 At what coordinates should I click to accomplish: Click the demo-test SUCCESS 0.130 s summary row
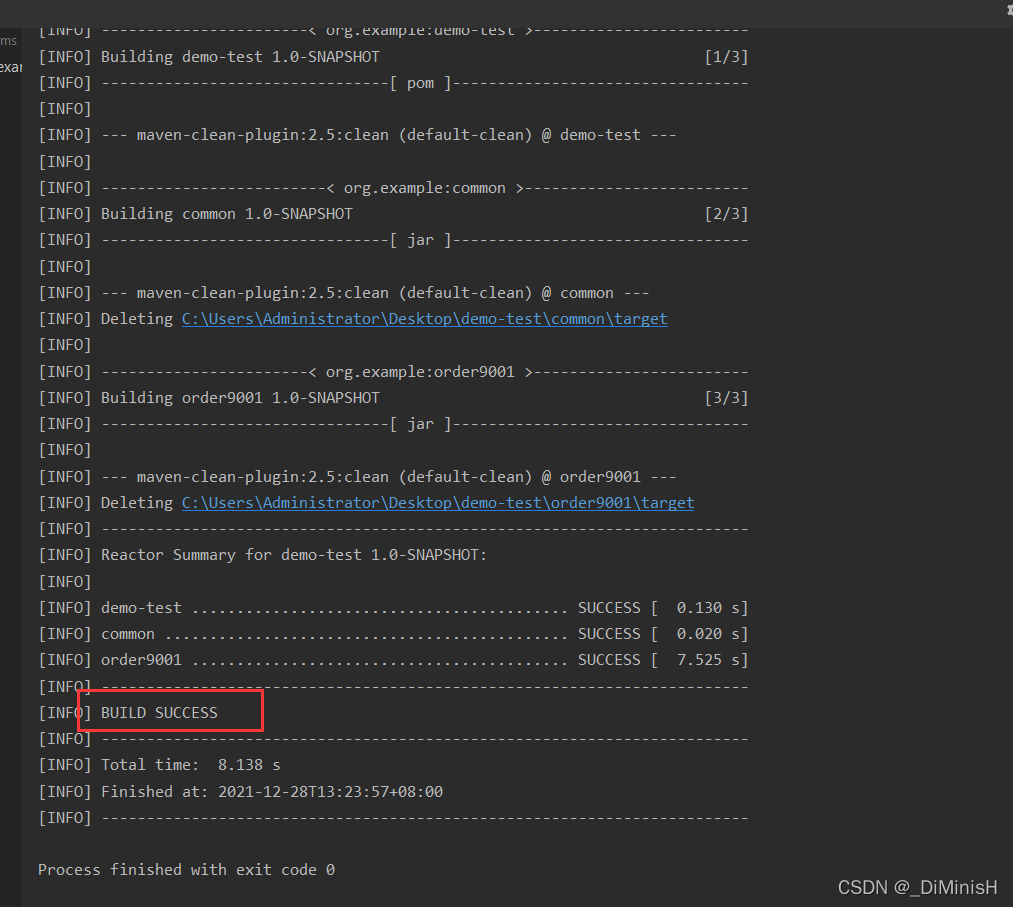[x=393, y=608]
